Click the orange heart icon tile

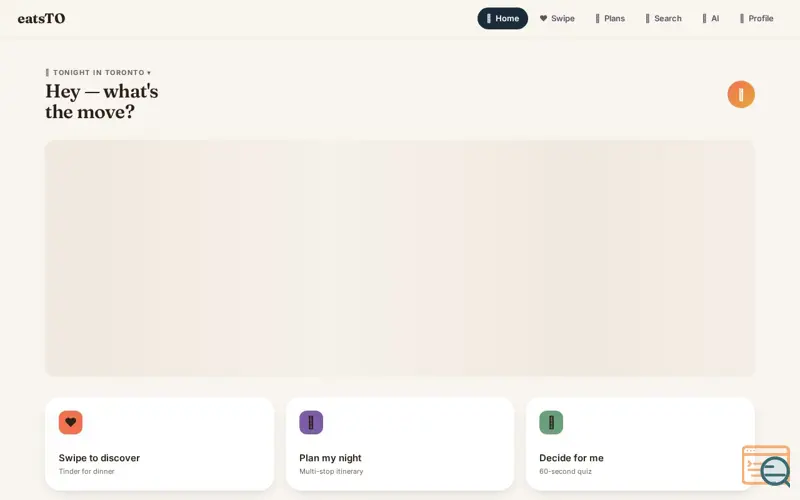pos(70,422)
